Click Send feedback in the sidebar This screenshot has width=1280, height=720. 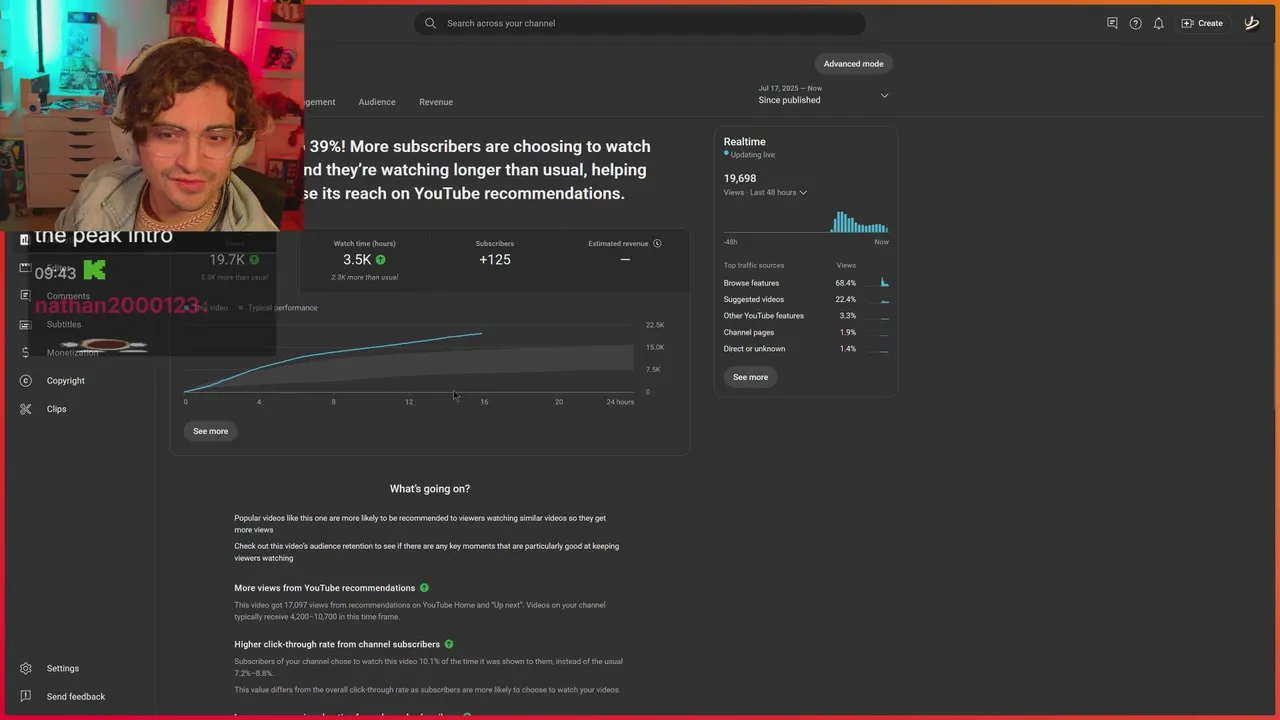click(76, 697)
